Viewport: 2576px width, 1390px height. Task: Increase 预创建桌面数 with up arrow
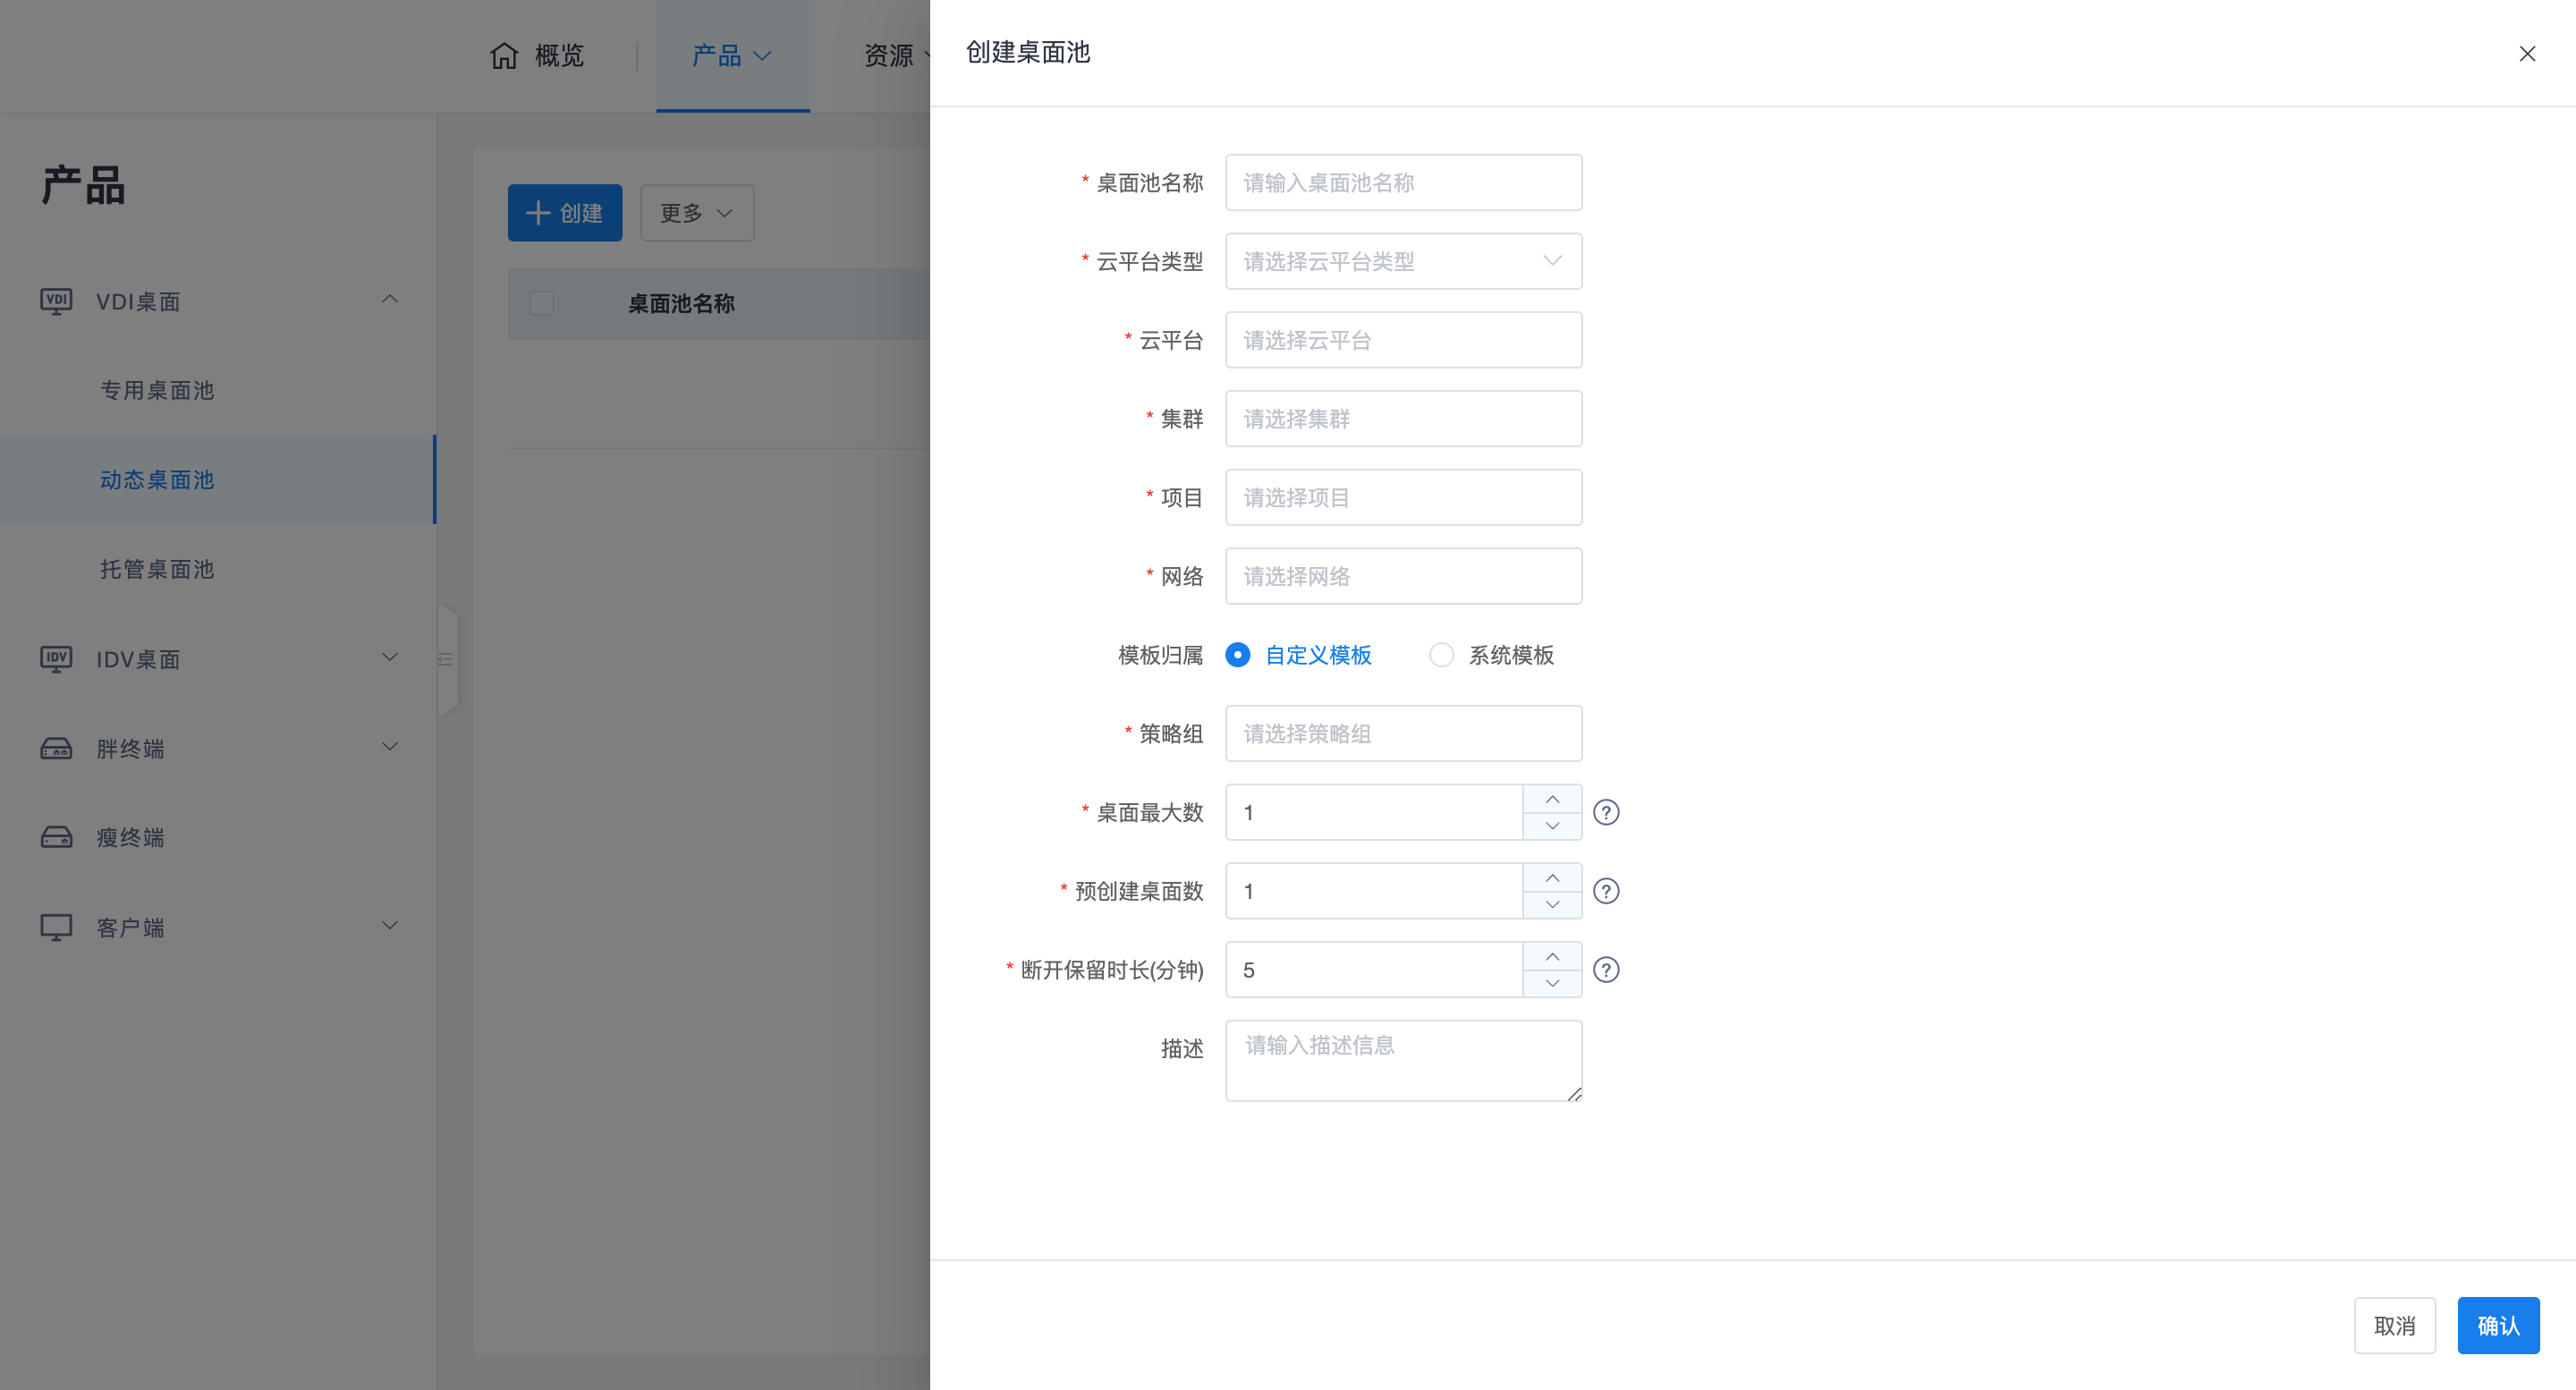(1552, 878)
